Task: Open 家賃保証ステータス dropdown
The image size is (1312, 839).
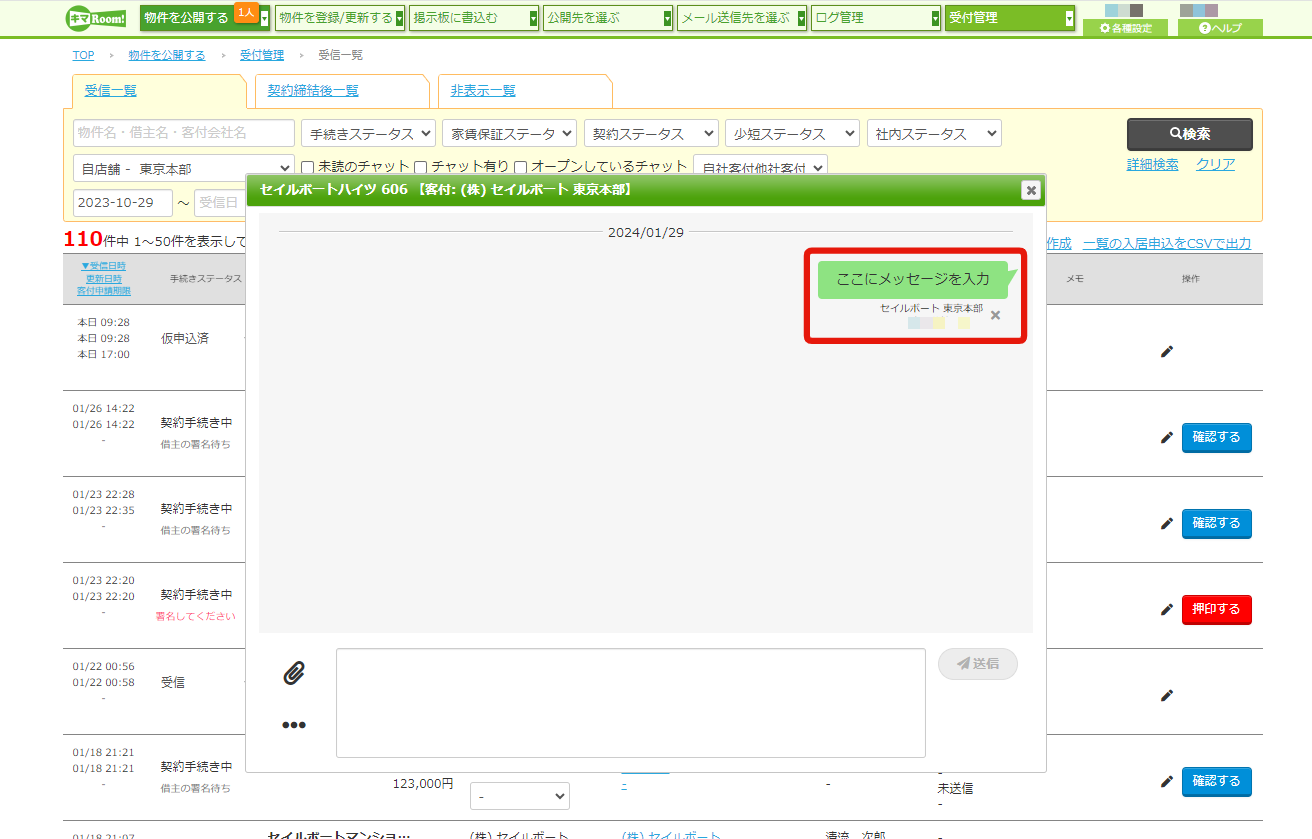Action: click(x=509, y=133)
